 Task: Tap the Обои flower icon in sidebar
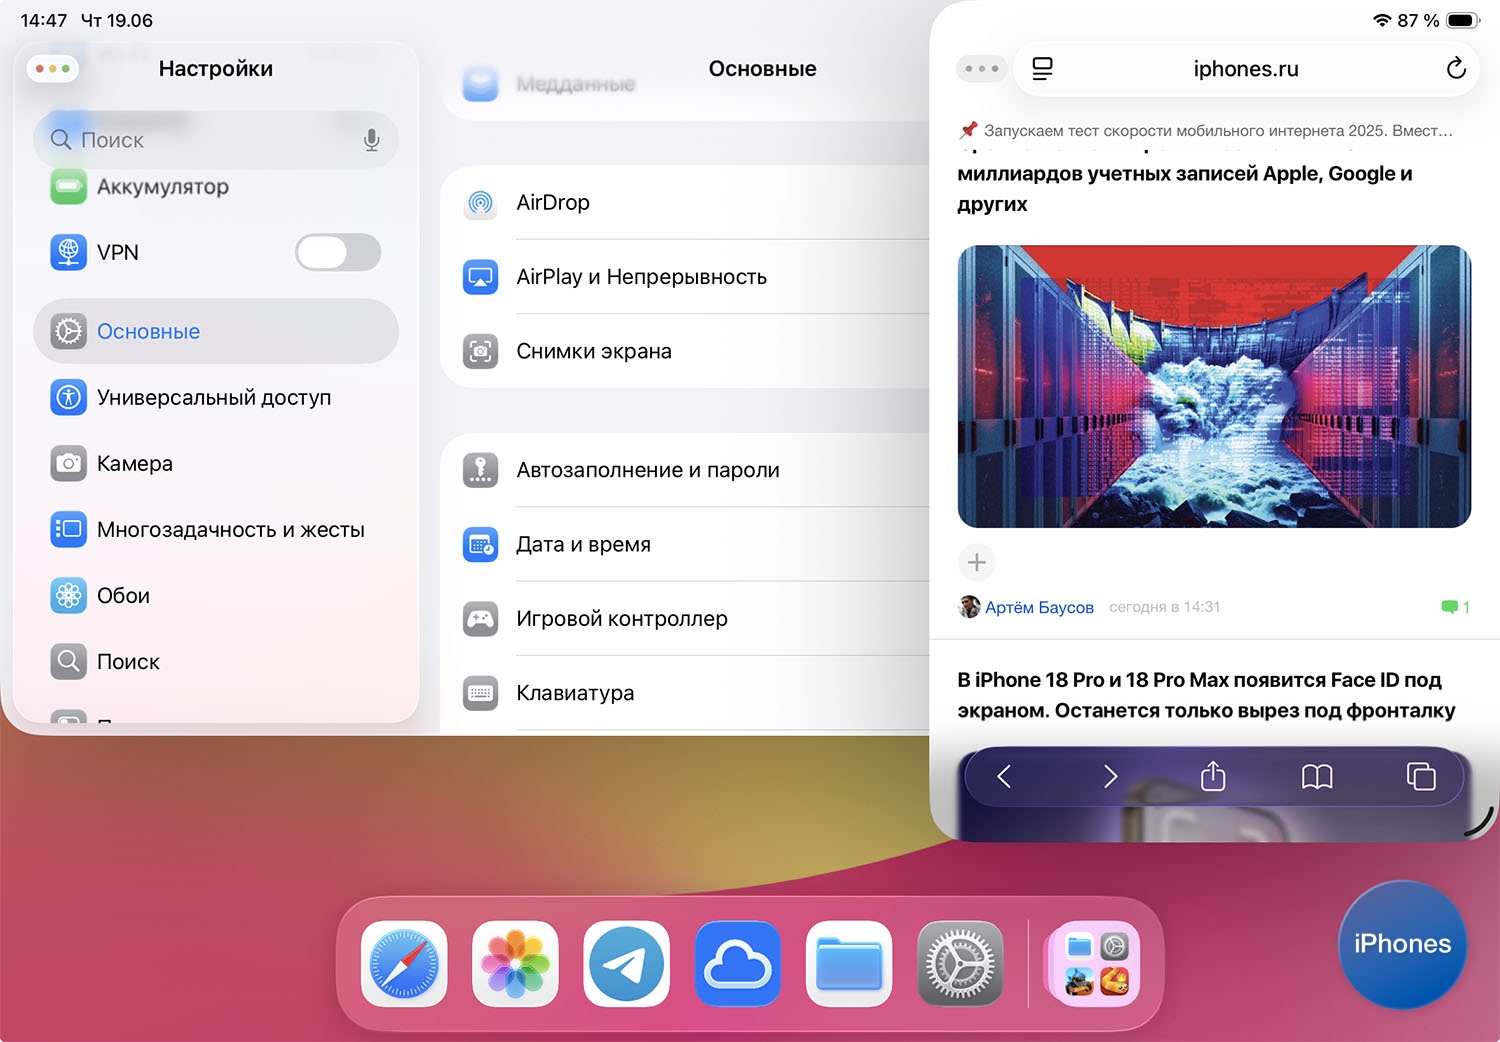point(68,596)
